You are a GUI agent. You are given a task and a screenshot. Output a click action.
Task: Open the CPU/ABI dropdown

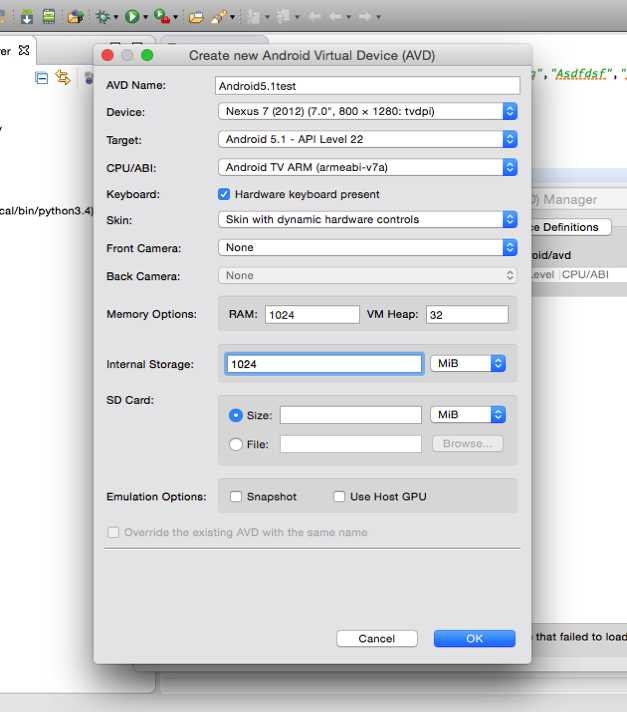[x=367, y=167]
